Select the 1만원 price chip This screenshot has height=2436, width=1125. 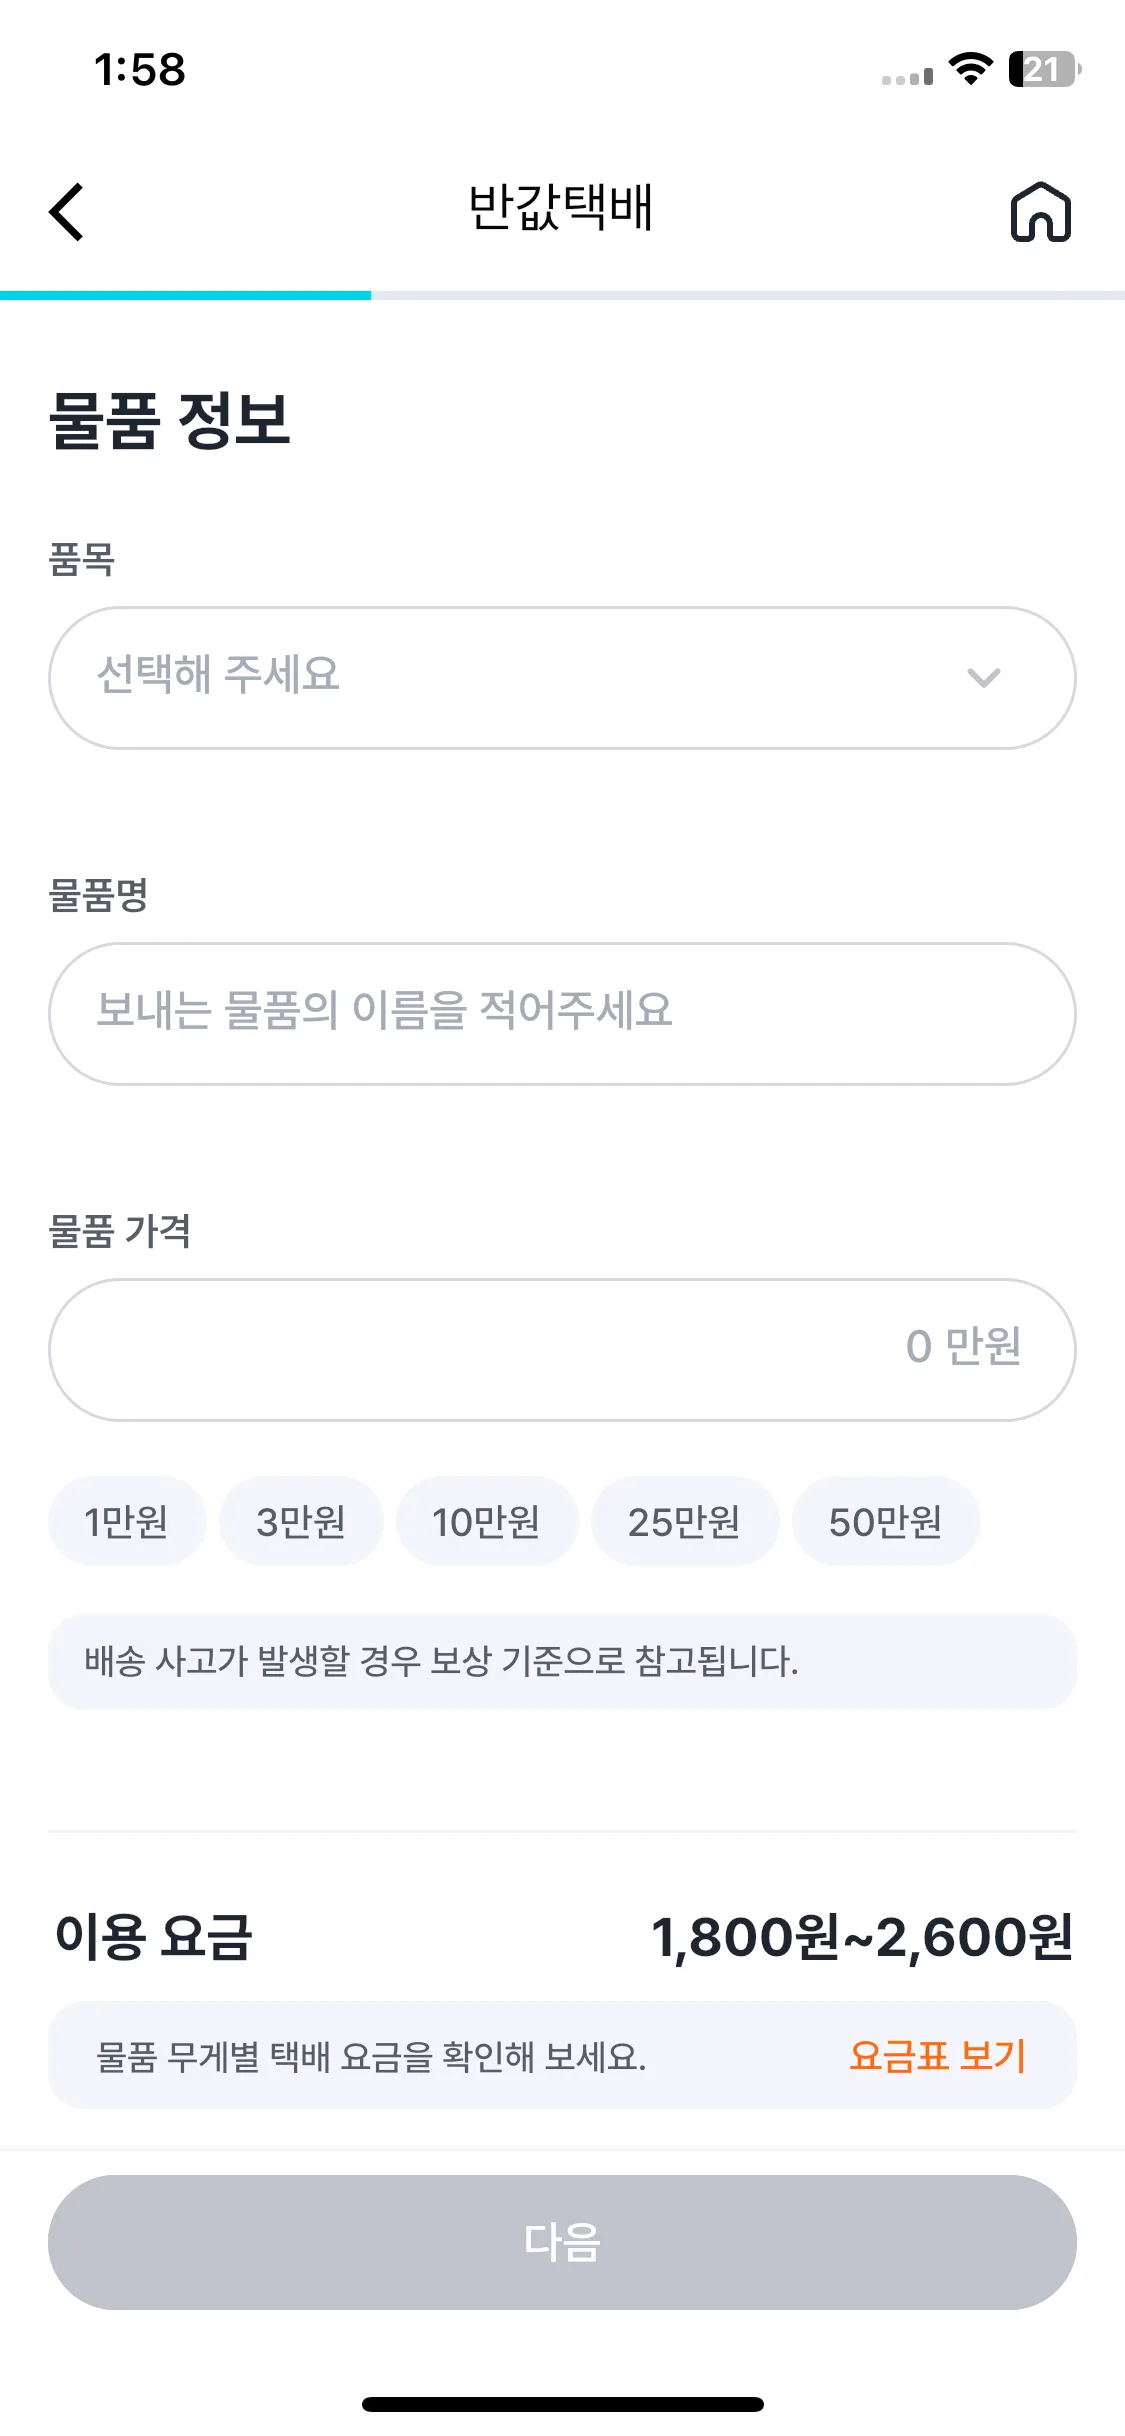[127, 1521]
